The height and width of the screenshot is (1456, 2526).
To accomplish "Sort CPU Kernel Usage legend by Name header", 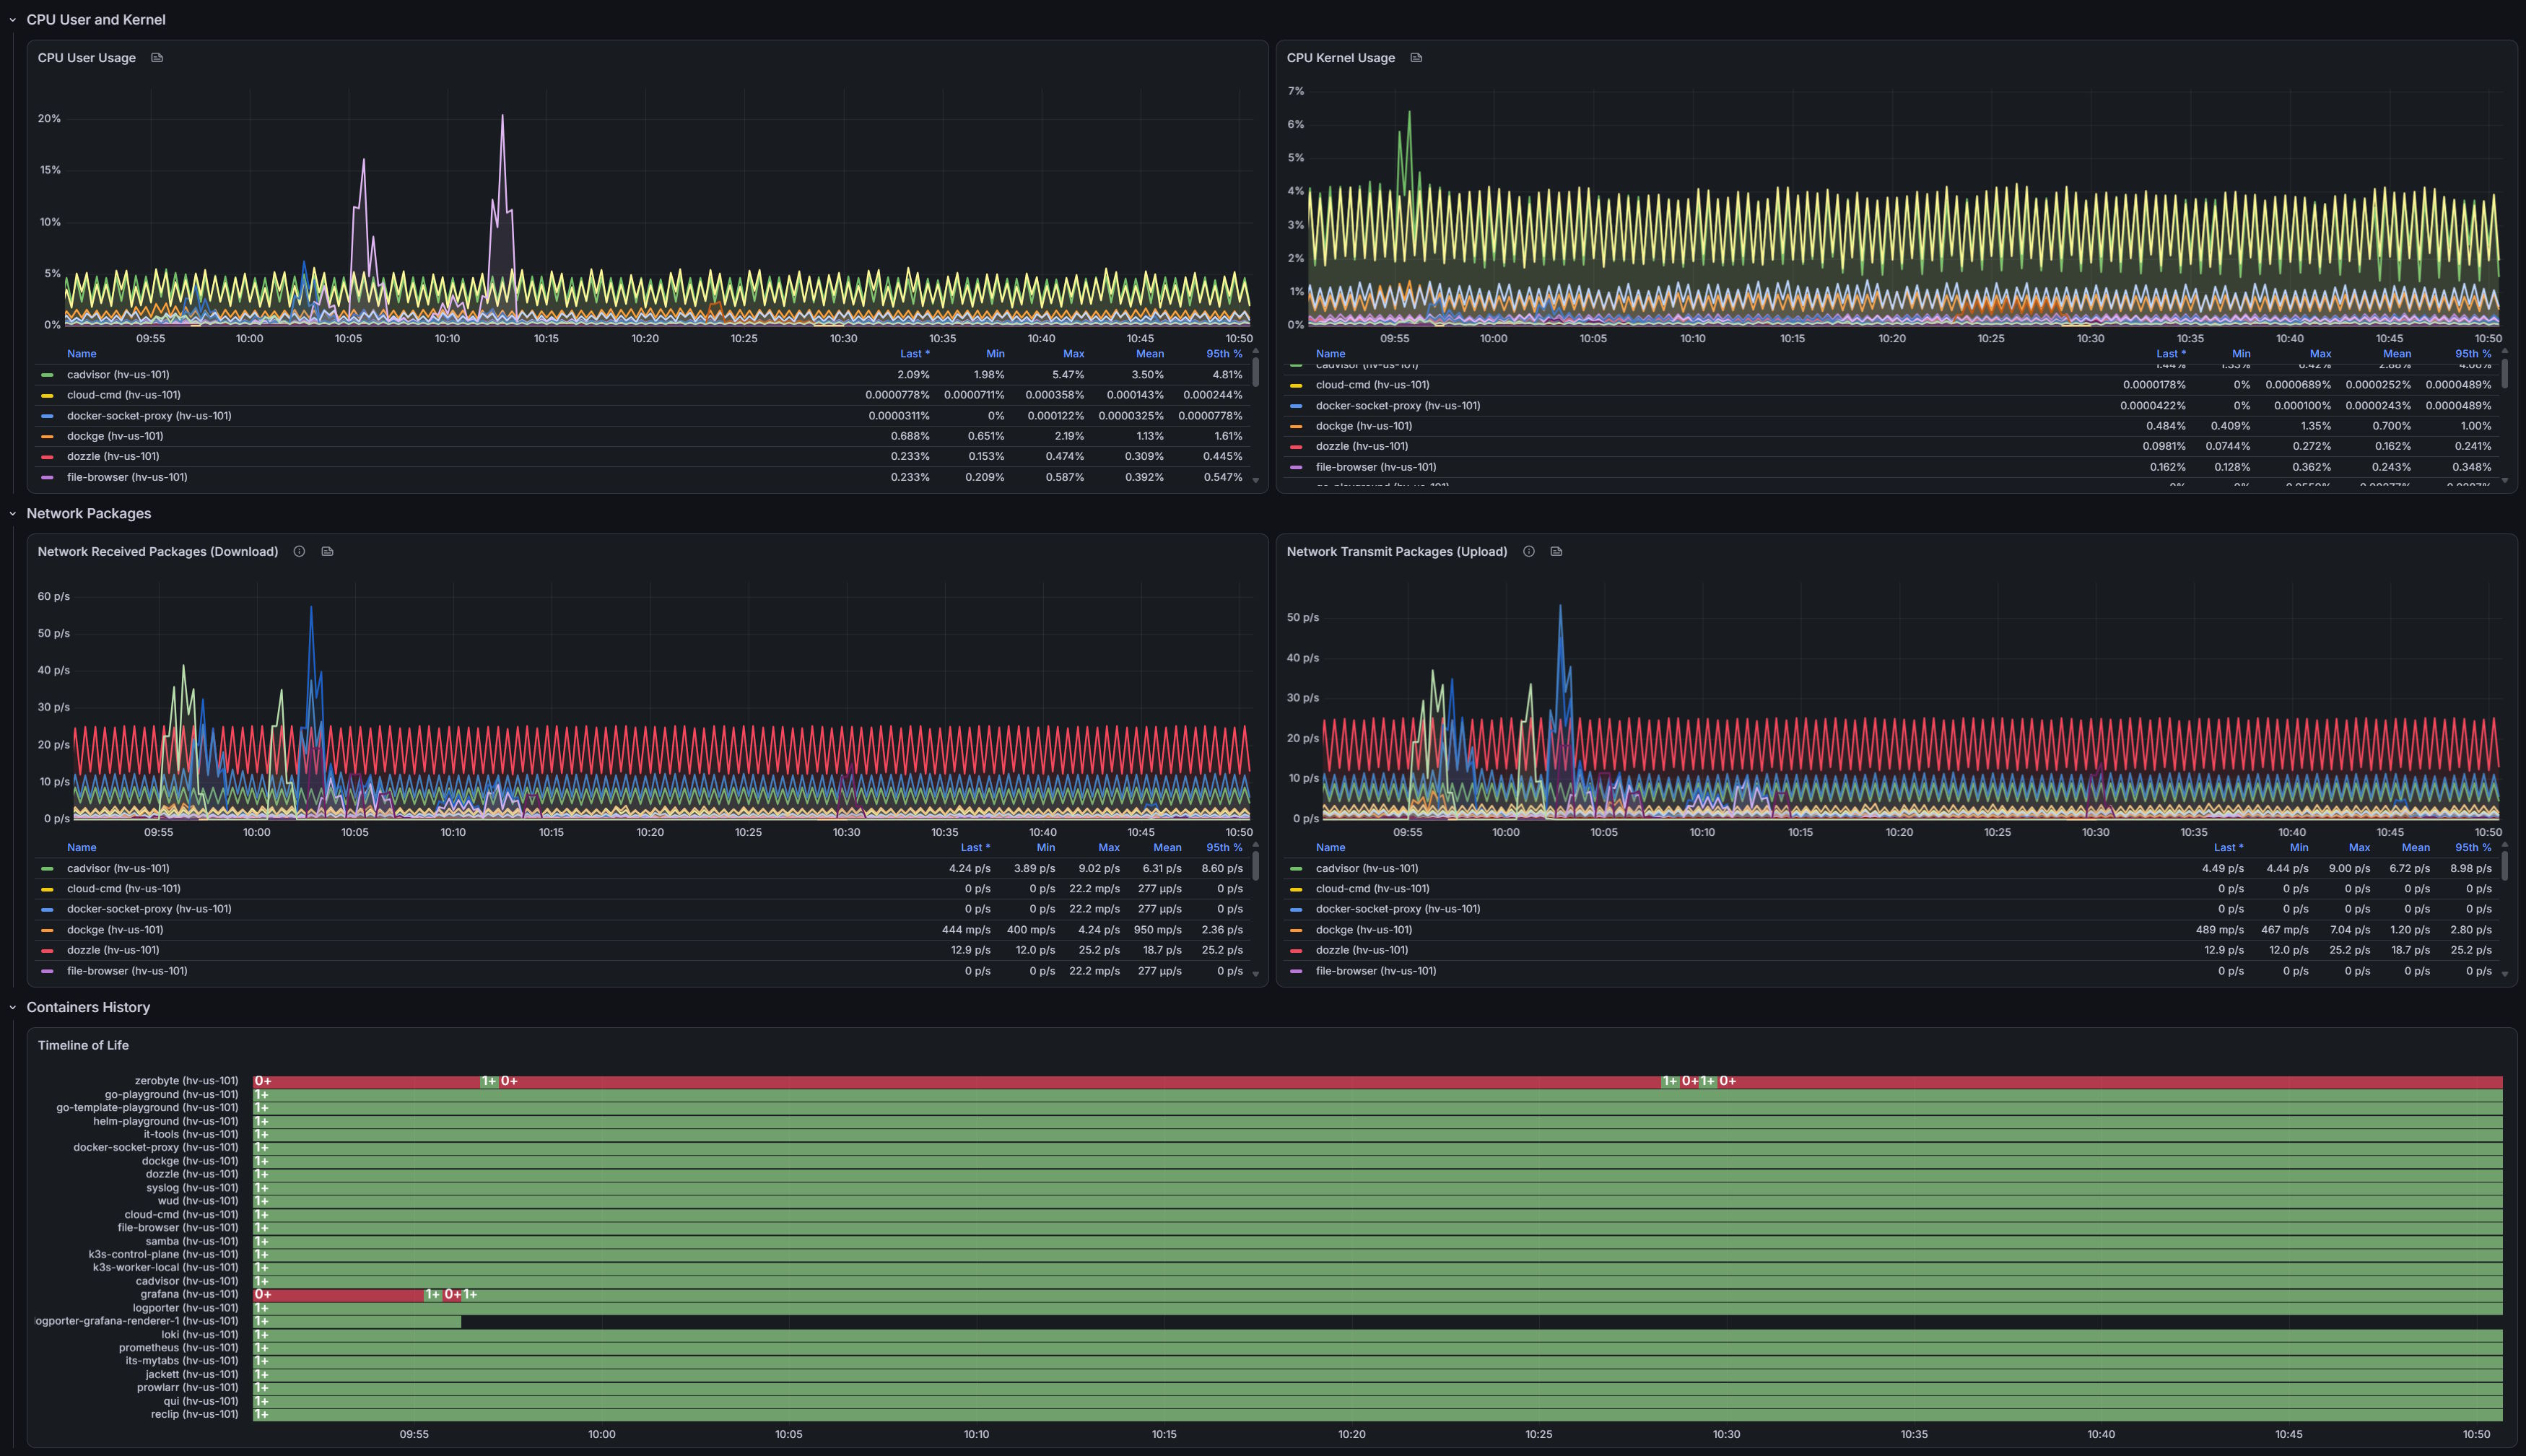I will click(1330, 354).
